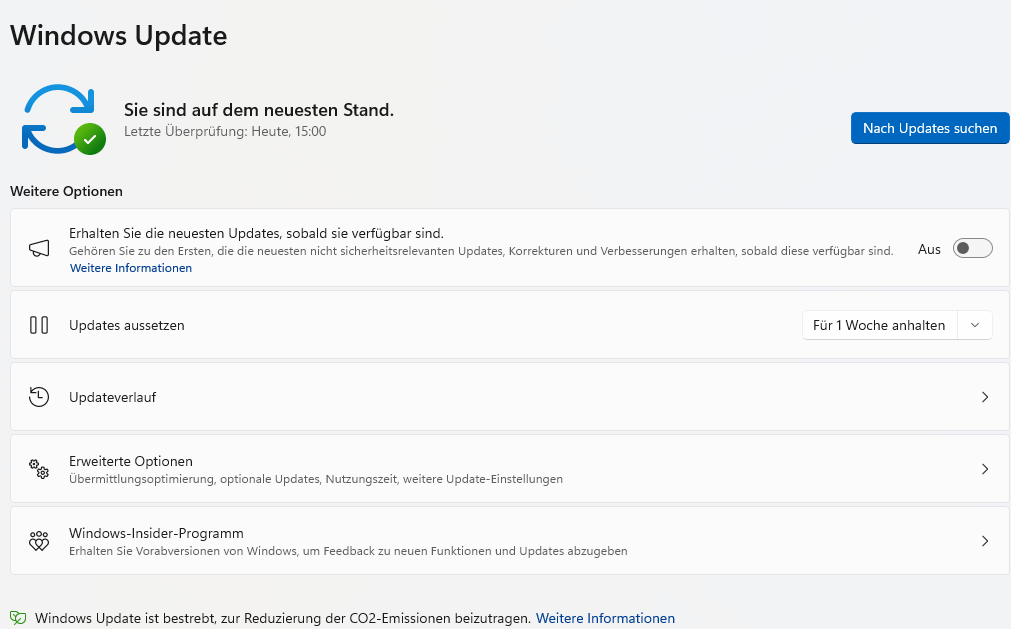Open Weitere Informationen link about CO2 emissions
This screenshot has height=629, width=1011.
point(605,618)
